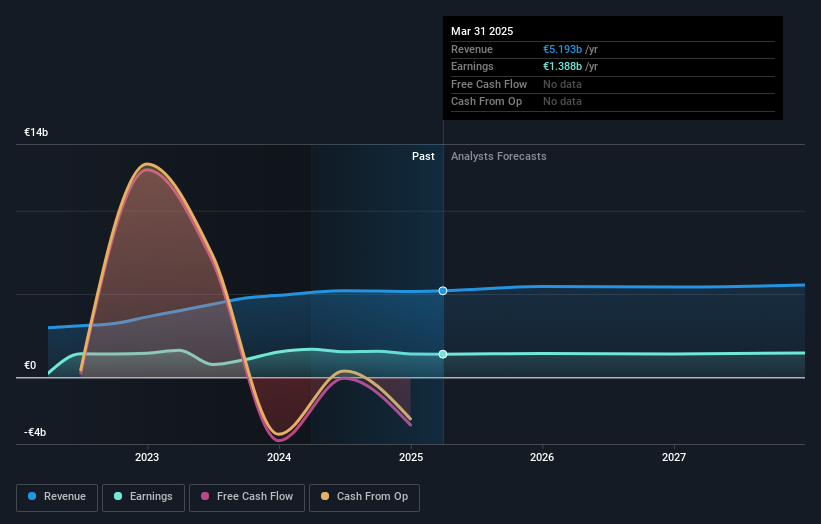Click the 2026 x-axis label

[x=542, y=457]
